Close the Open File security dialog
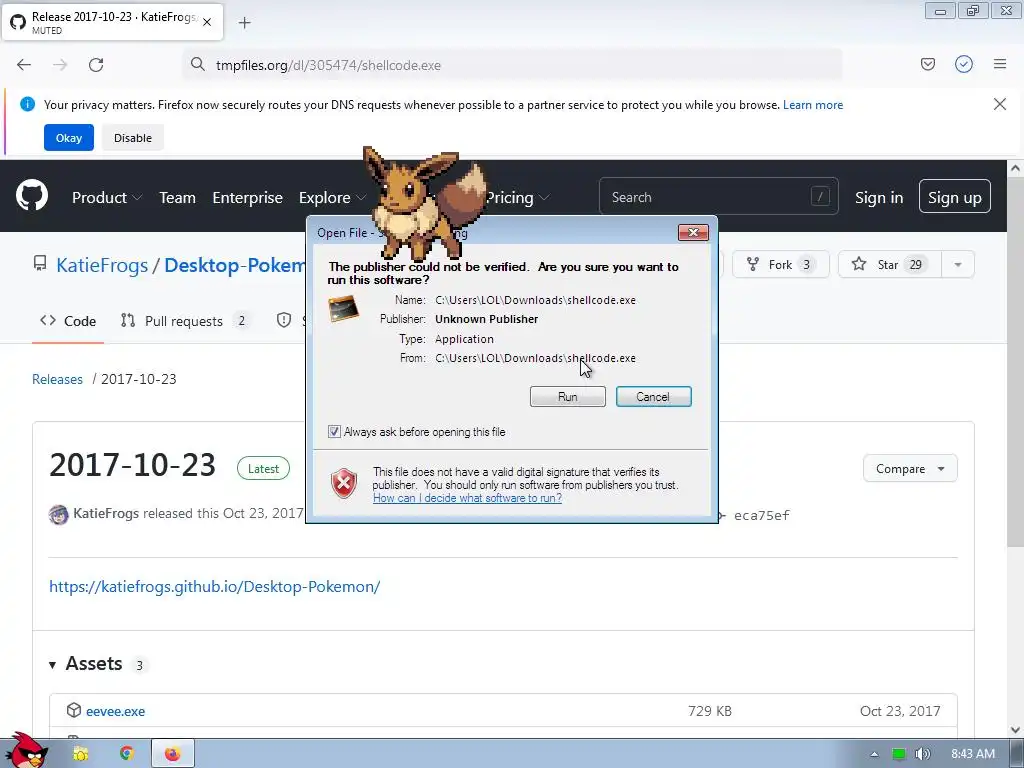The image size is (1024, 768). pyautogui.click(x=693, y=232)
